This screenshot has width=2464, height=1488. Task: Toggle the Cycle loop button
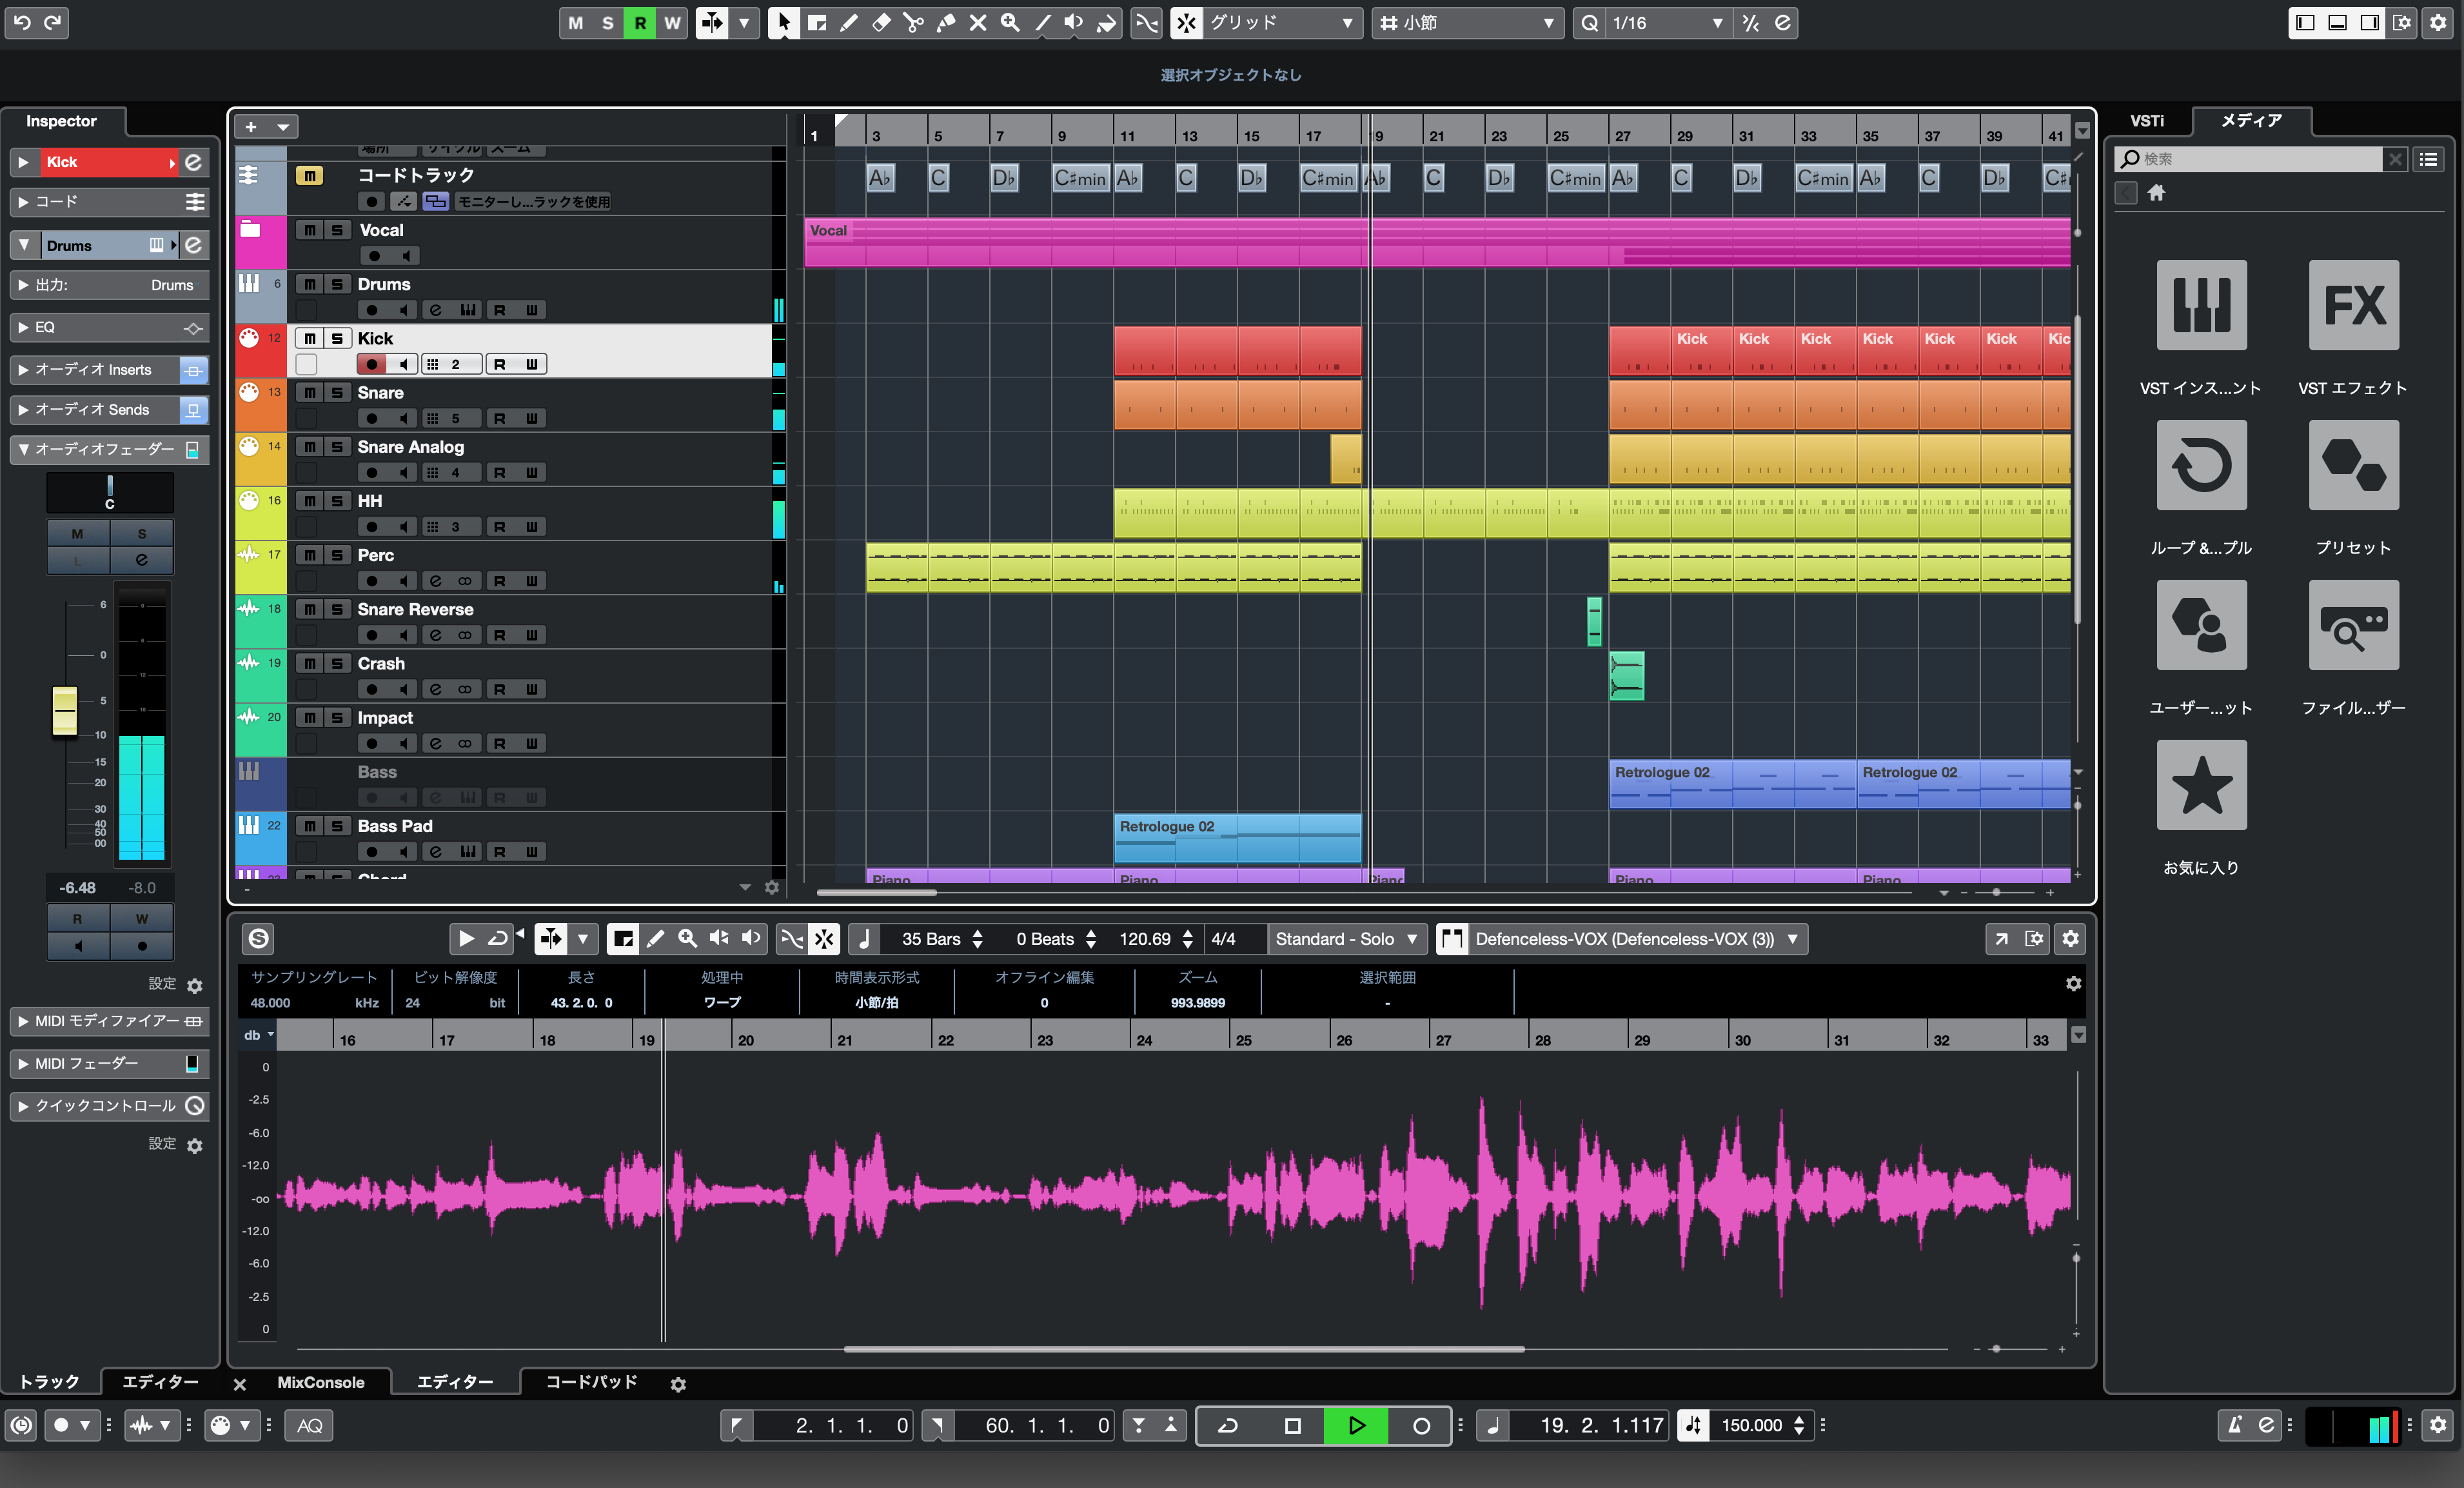click(1228, 1425)
